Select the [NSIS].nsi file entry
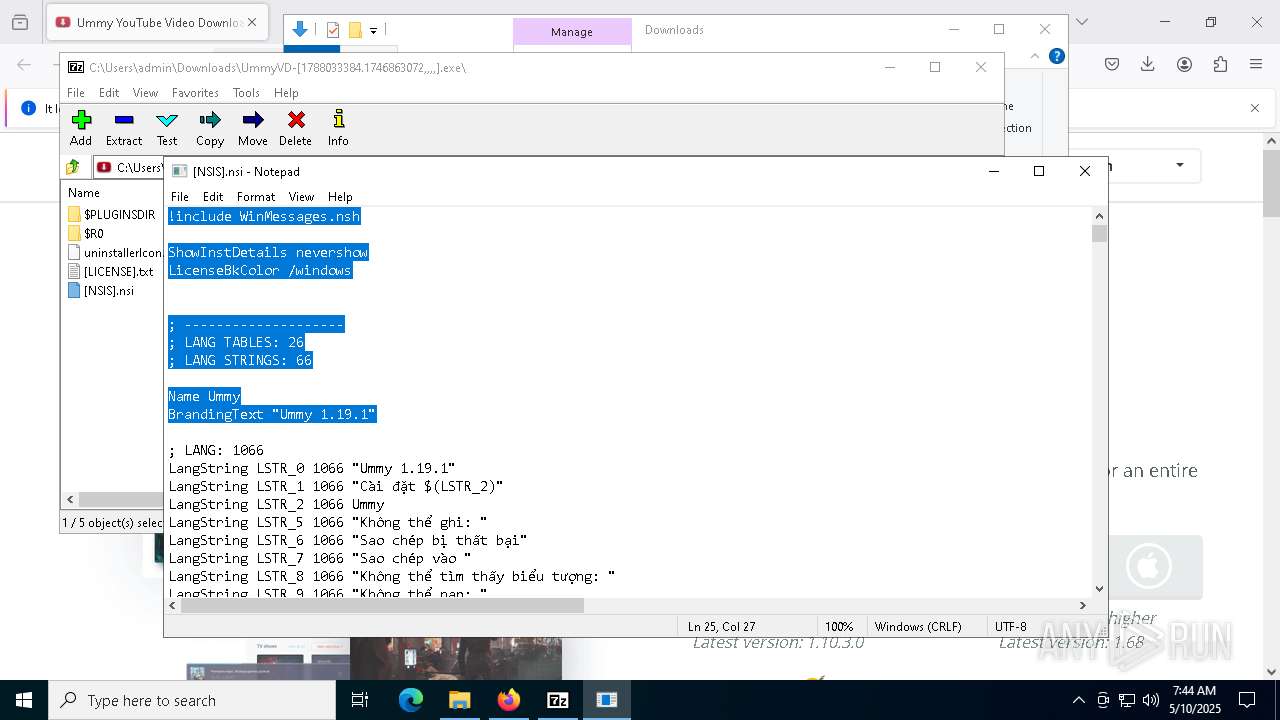The height and width of the screenshot is (720, 1280). point(101,290)
